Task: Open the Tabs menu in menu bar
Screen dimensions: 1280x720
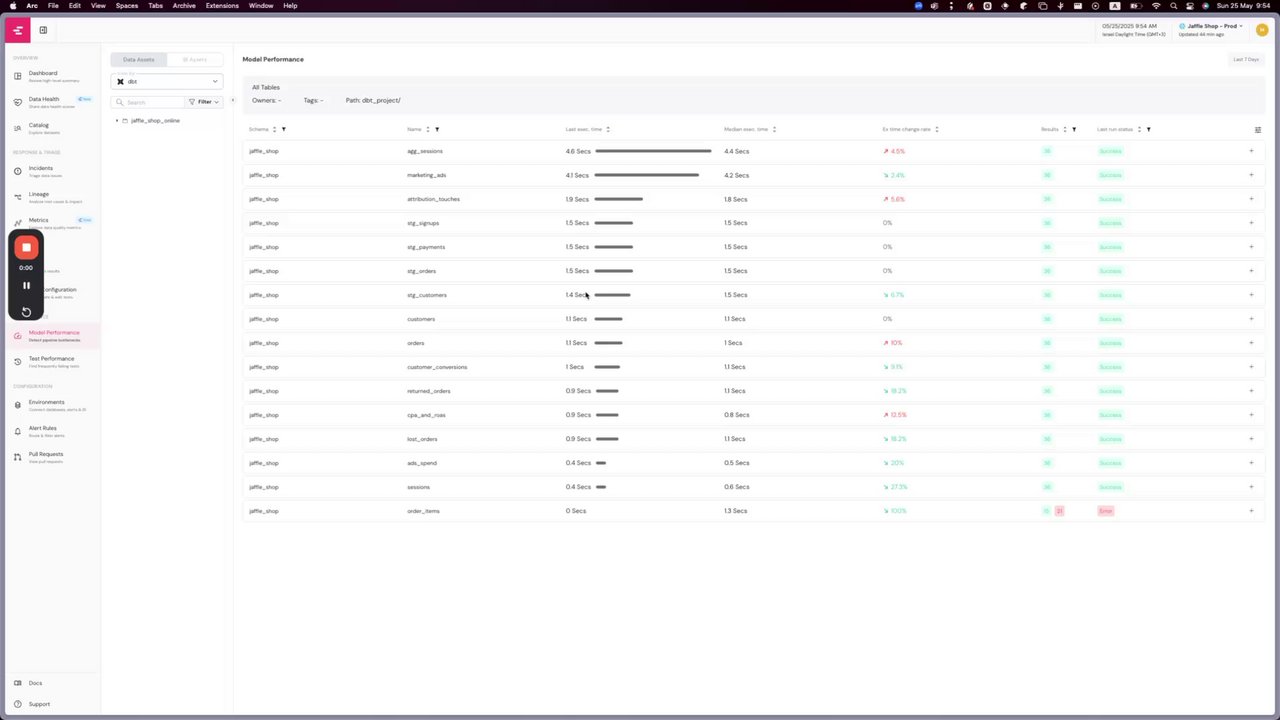Action: tap(155, 6)
